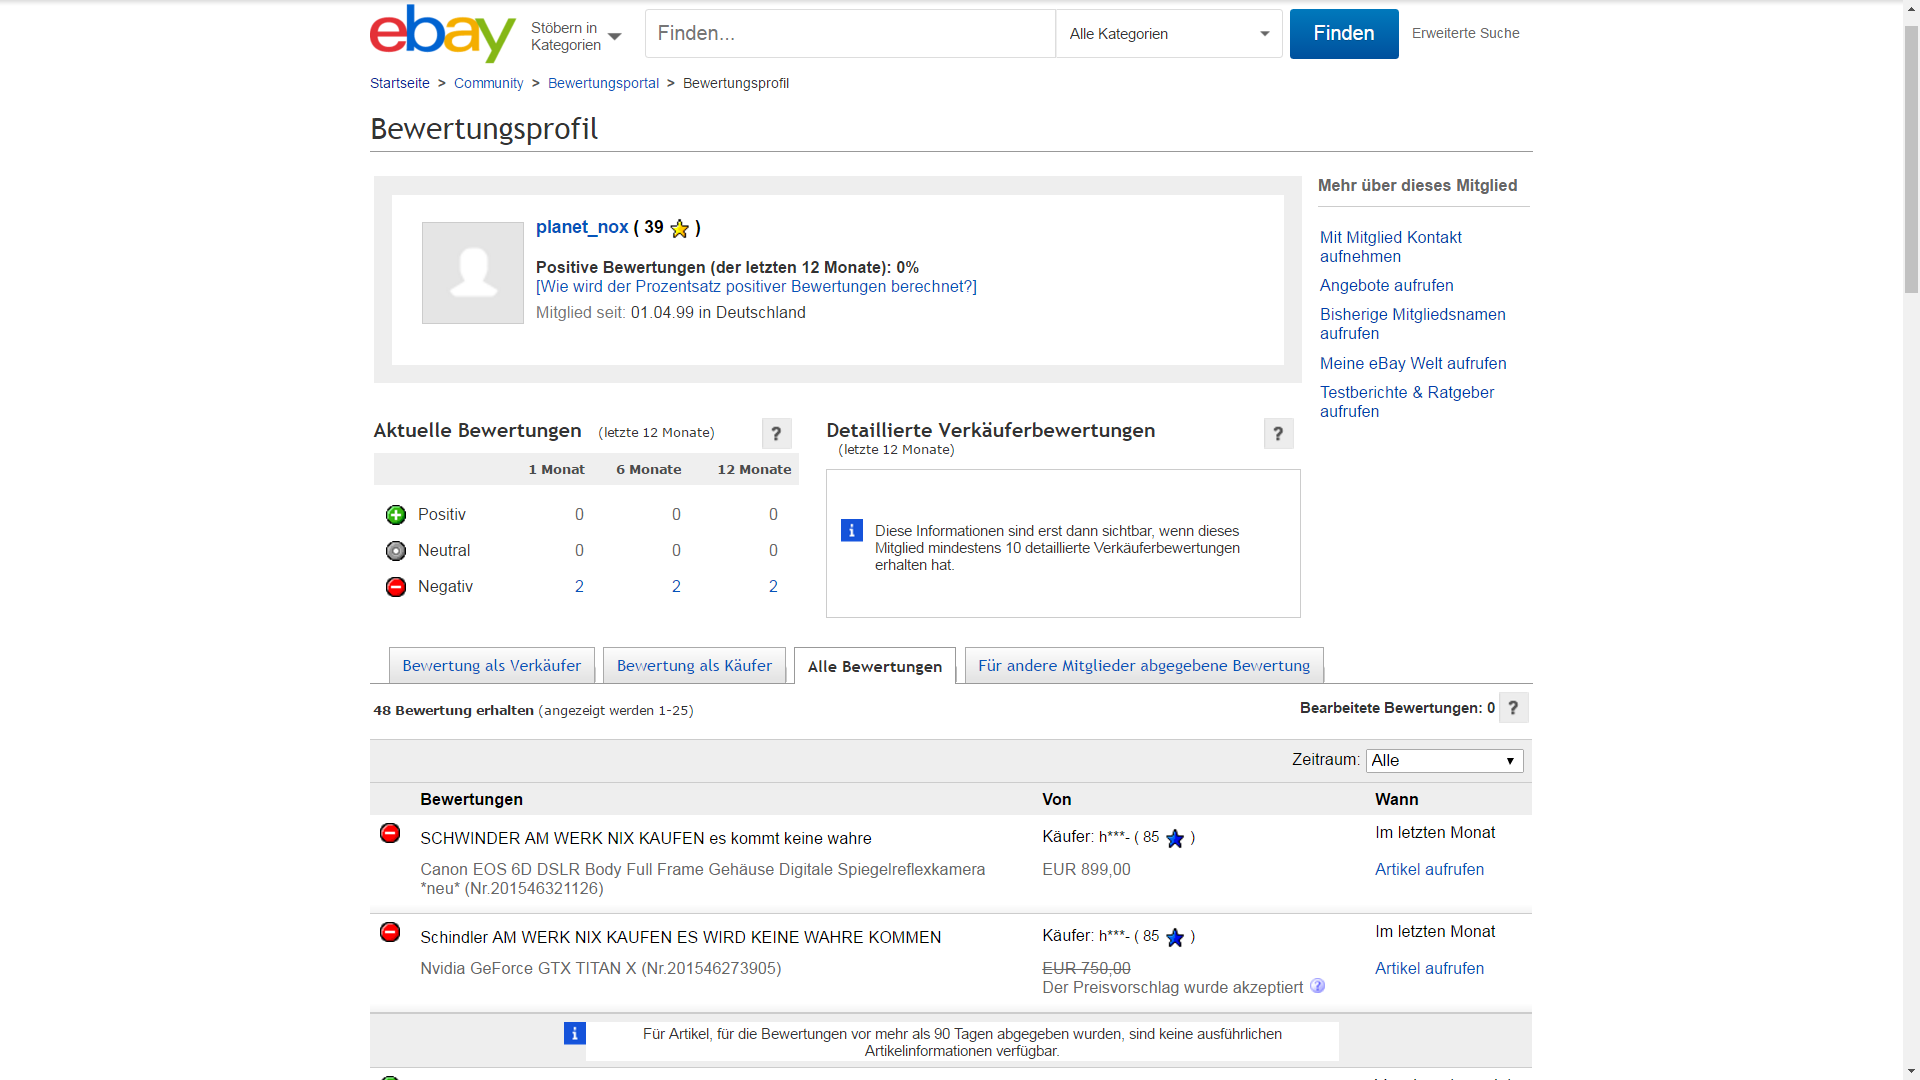1920x1080 pixels.
Task: Open Erweiterte Suche link
Action: [1465, 33]
